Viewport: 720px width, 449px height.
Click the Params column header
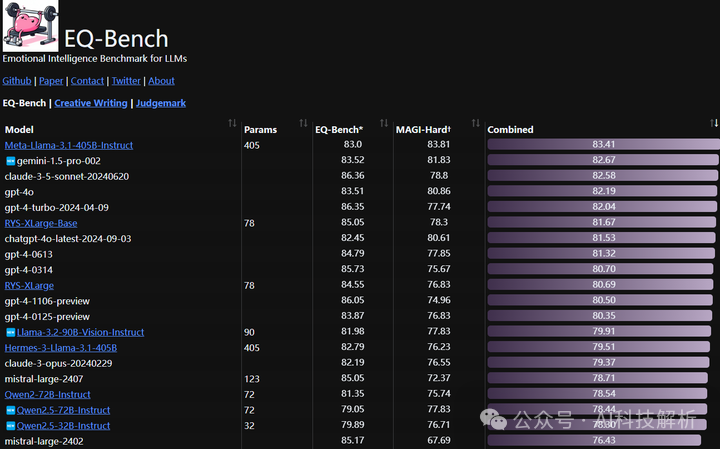pyautogui.click(x=260, y=130)
